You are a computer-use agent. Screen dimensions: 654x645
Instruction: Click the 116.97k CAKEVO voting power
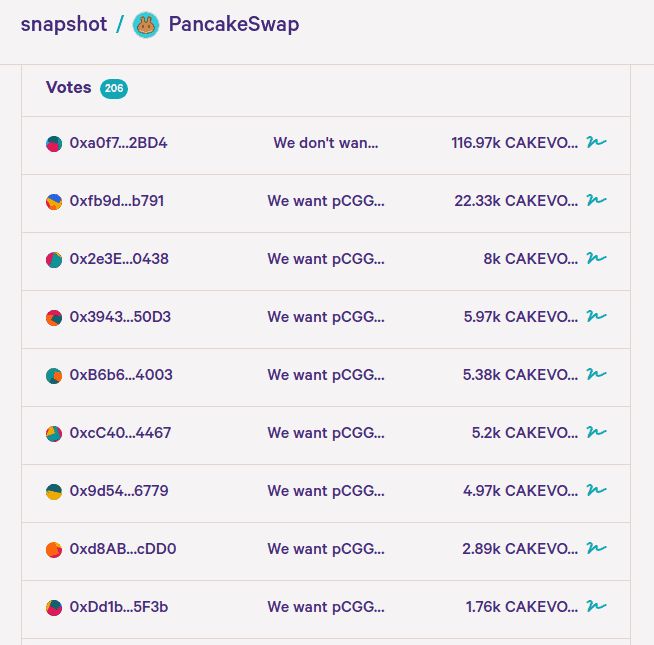pyautogui.click(x=514, y=143)
